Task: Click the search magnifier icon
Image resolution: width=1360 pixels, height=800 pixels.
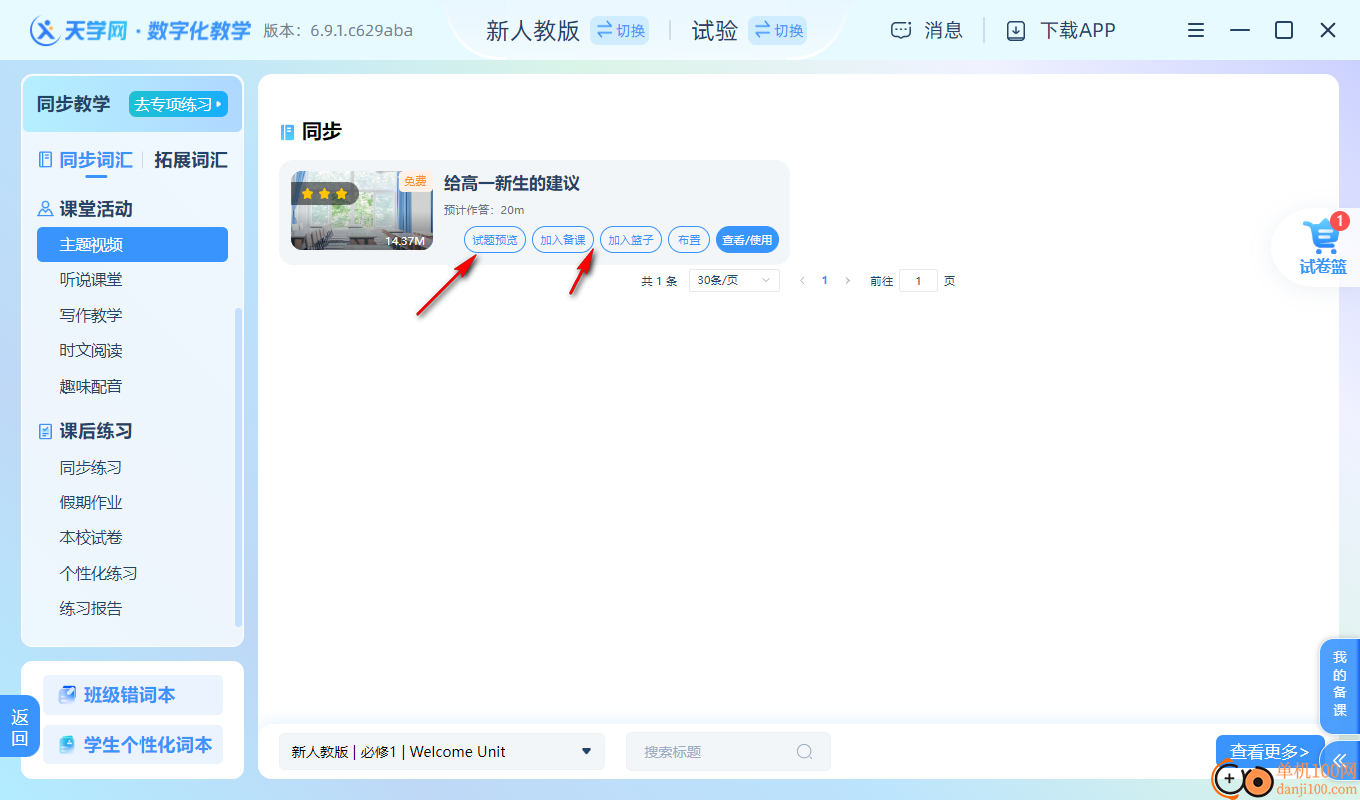Action: [x=804, y=752]
